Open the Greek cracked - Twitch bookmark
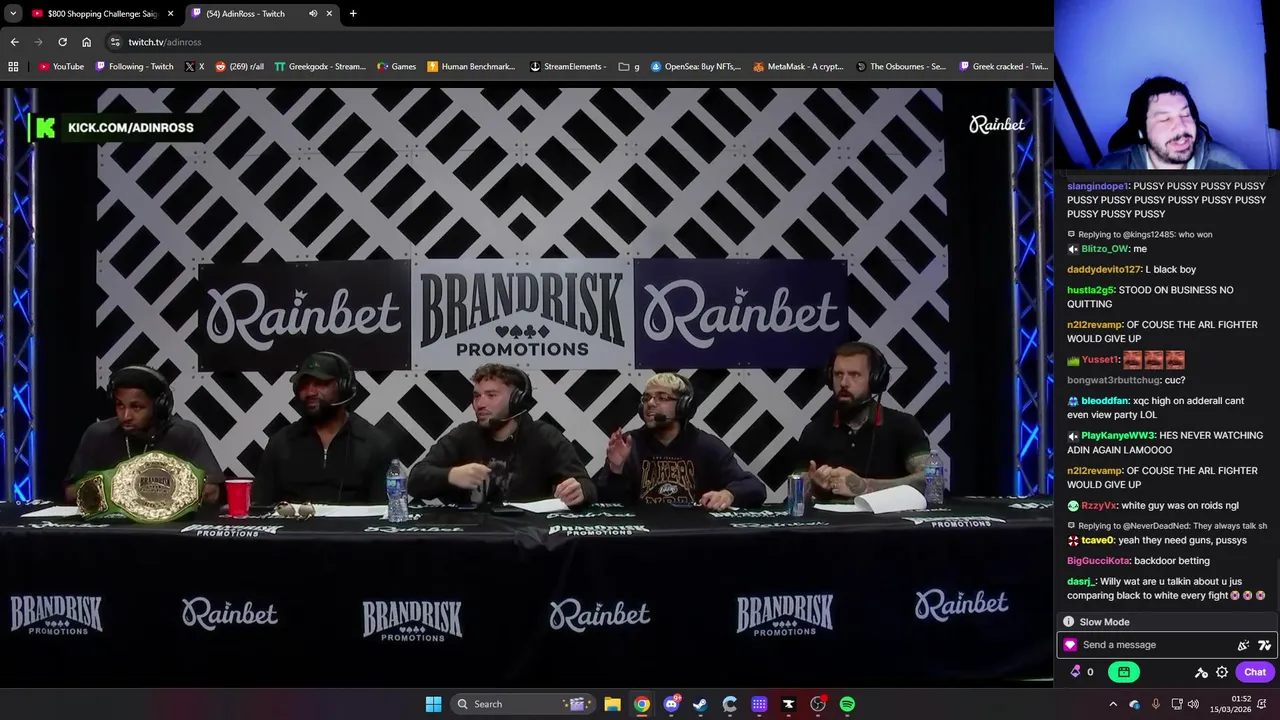The width and height of the screenshot is (1280, 720). [x=1004, y=66]
